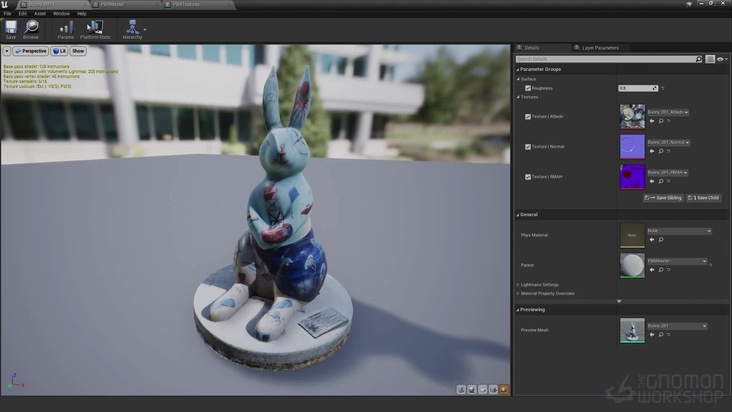Open the Preview Mesh Bunny_001 dropdown
Viewport: 732px width, 412px height.
[677, 326]
